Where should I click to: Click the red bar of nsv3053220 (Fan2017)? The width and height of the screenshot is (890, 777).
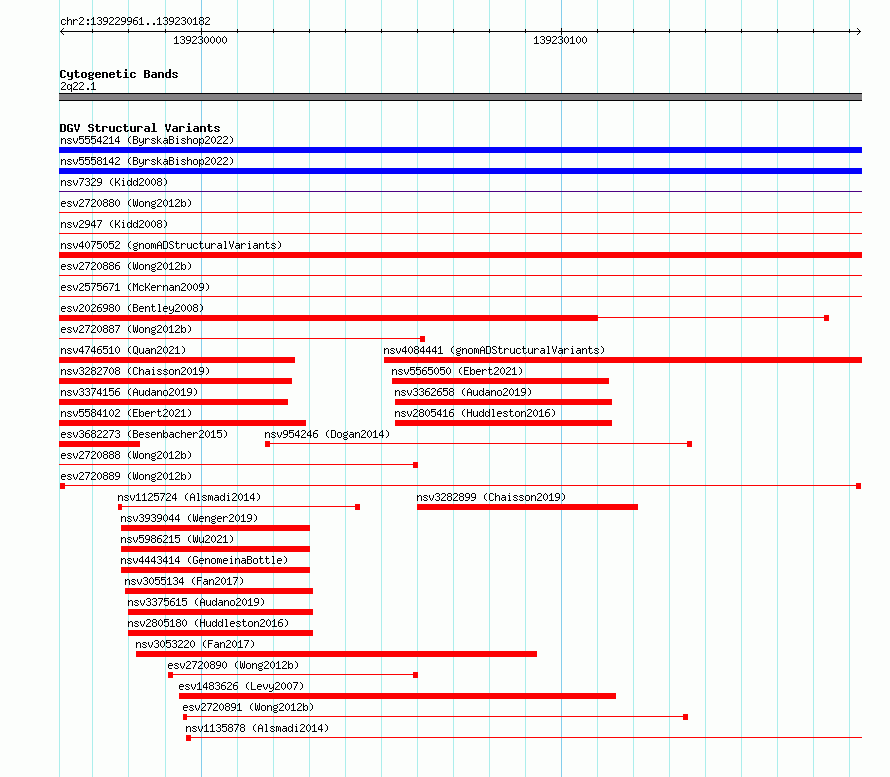tap(336, 654)
